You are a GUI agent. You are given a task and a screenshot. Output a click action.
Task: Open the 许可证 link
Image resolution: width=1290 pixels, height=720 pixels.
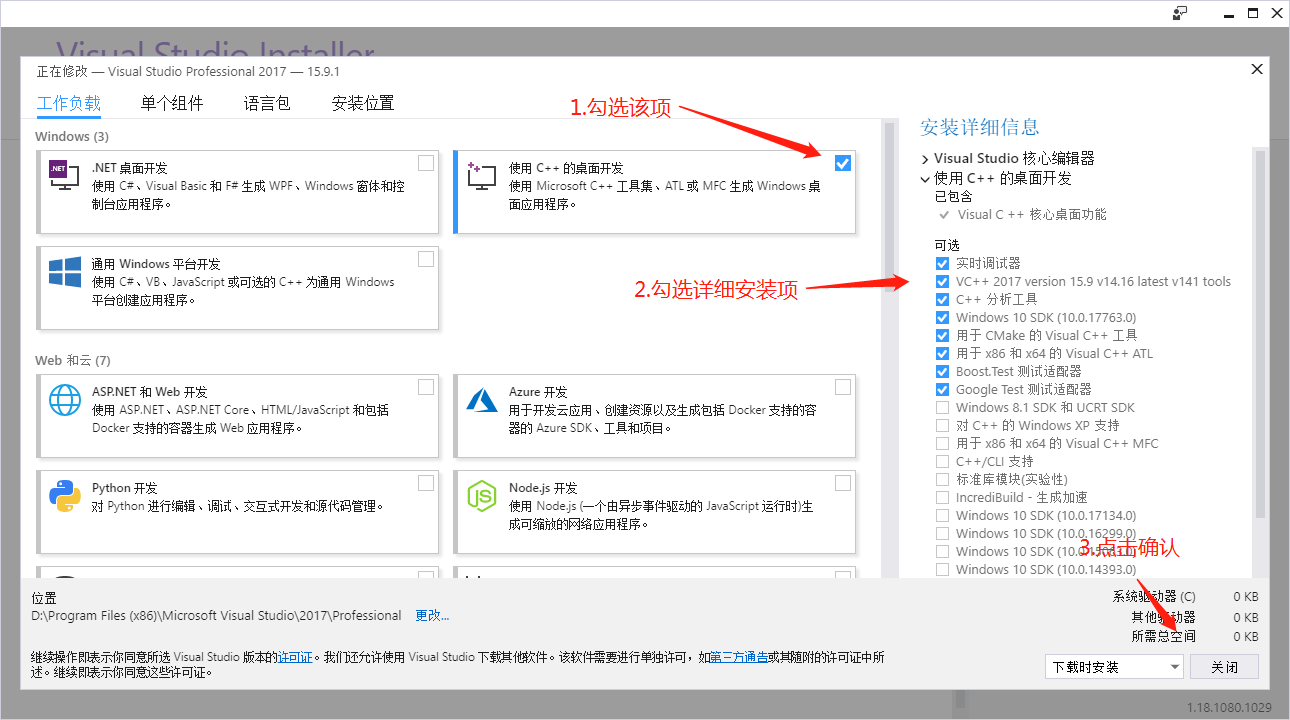[294, 658]
